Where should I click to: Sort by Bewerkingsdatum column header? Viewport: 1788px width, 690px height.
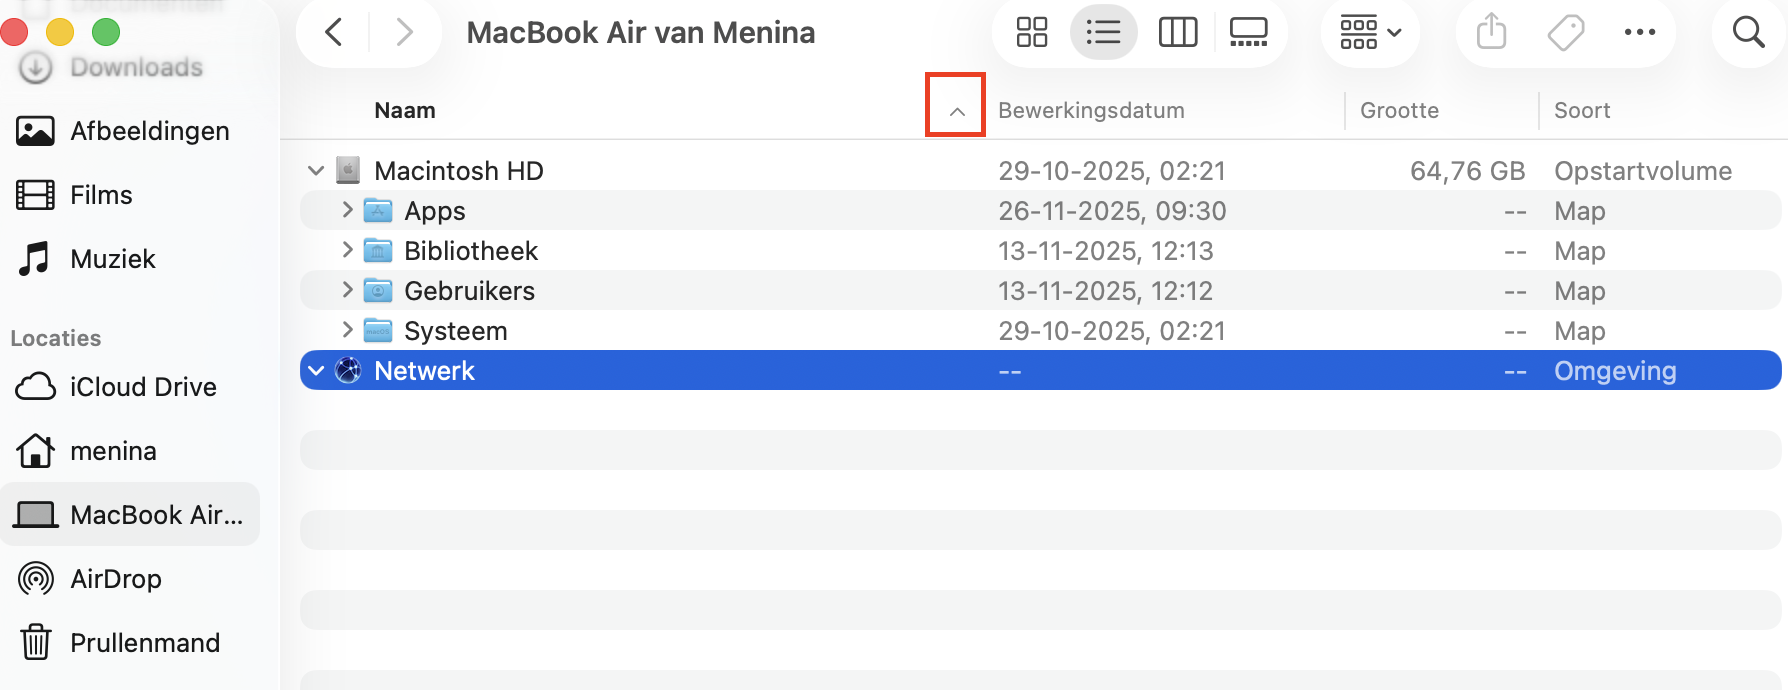1091,110
